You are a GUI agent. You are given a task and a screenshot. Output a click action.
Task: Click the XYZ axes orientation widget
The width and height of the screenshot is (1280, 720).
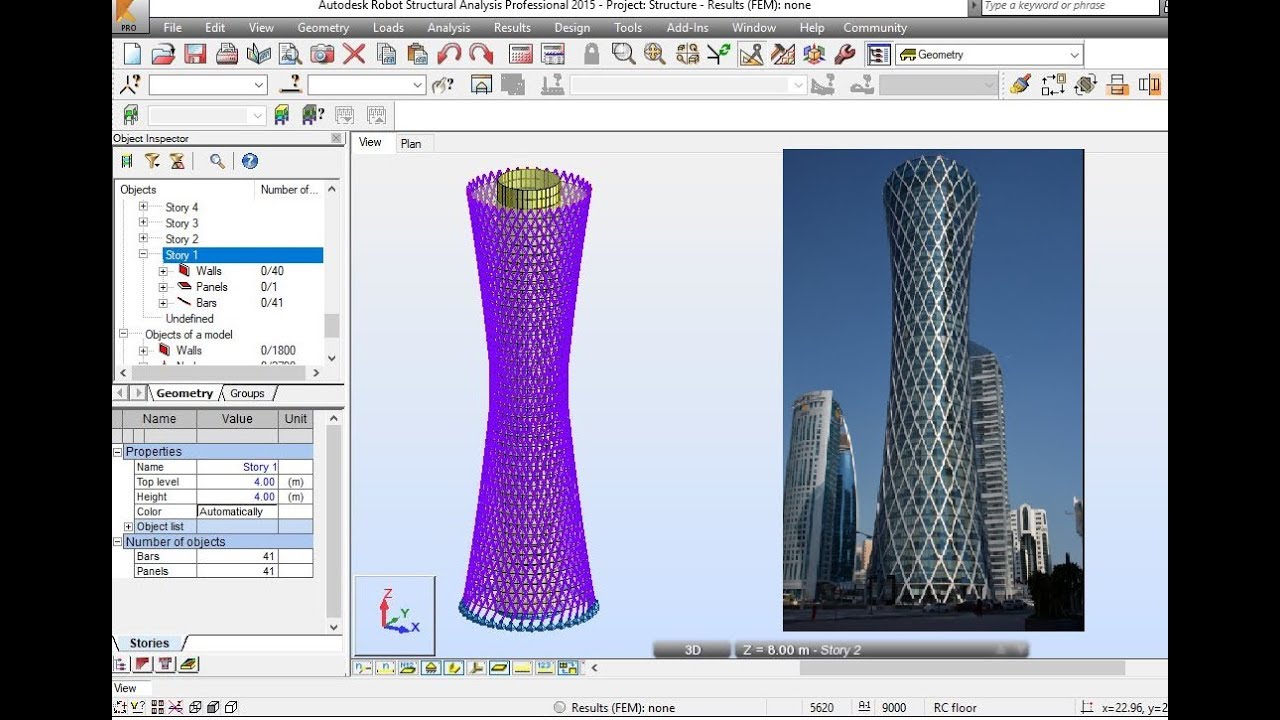[x=395, y=615]
